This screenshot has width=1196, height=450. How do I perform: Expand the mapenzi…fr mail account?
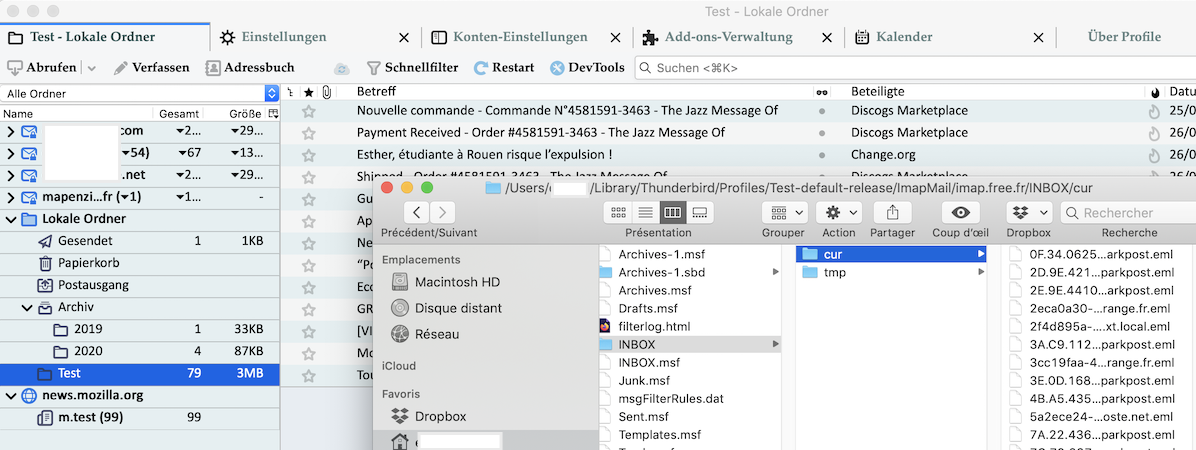10,198
